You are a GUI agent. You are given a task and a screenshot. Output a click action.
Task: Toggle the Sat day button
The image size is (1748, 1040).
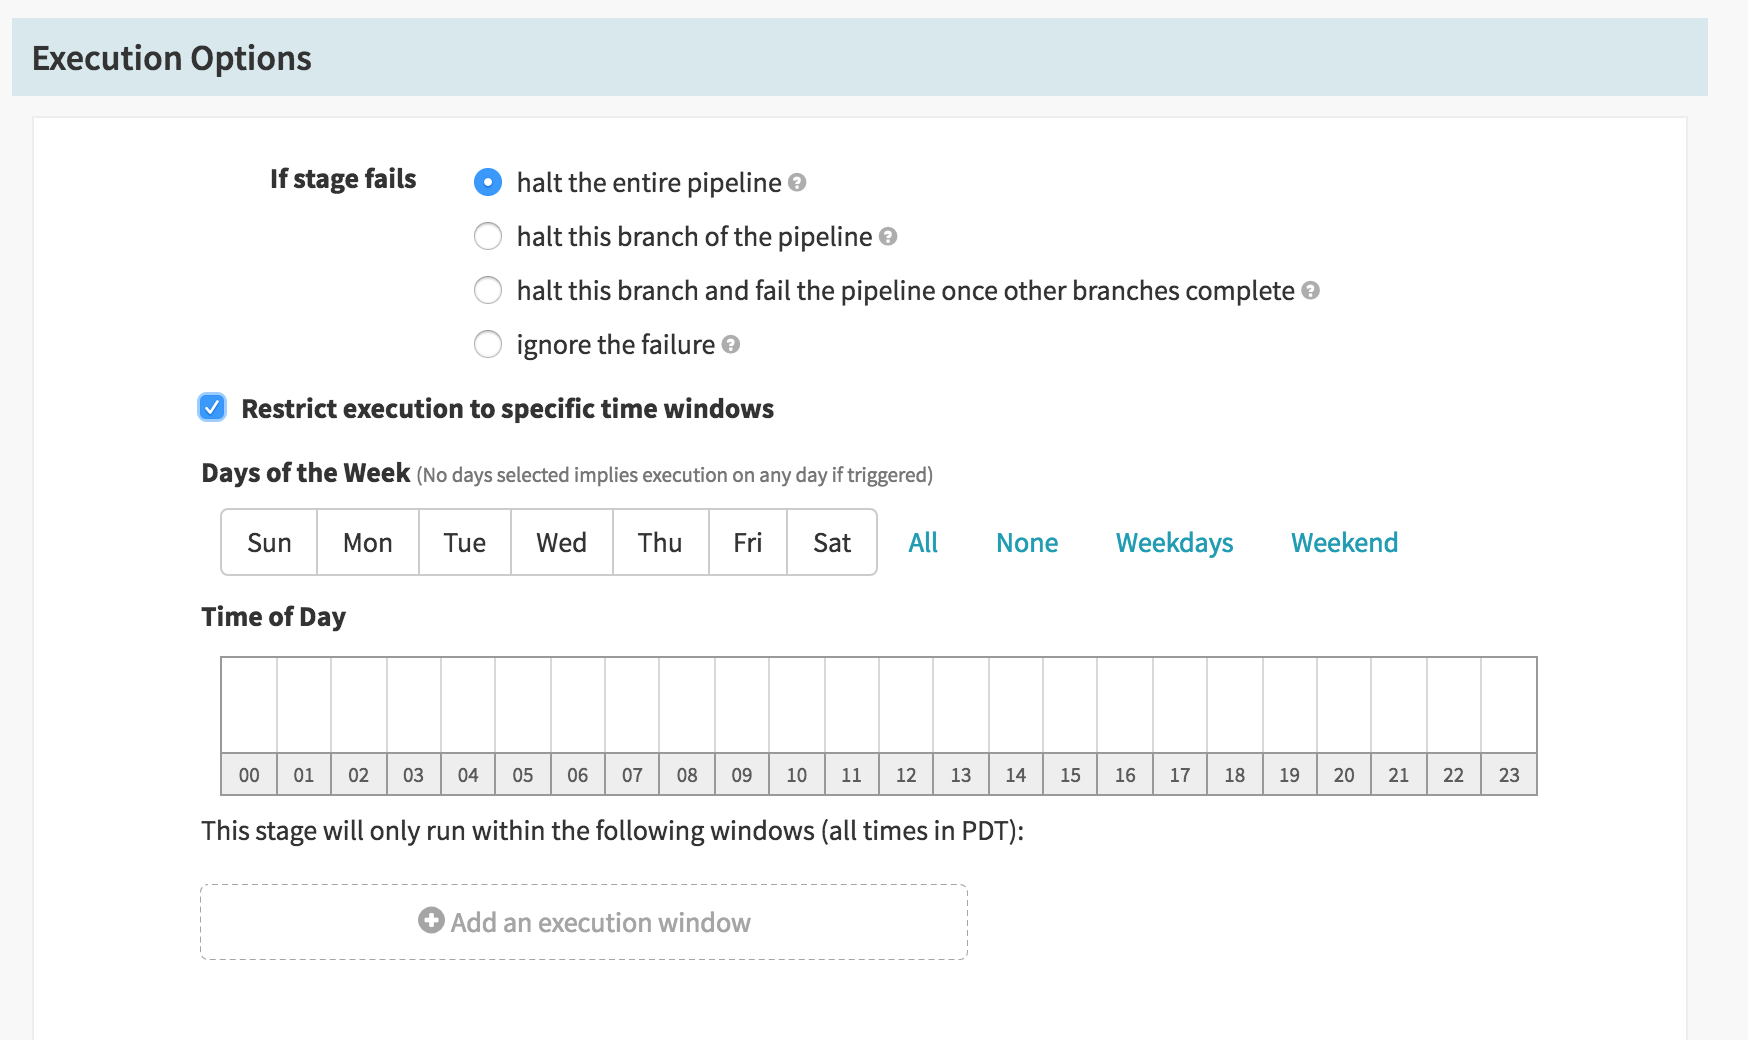click(832, 542)
